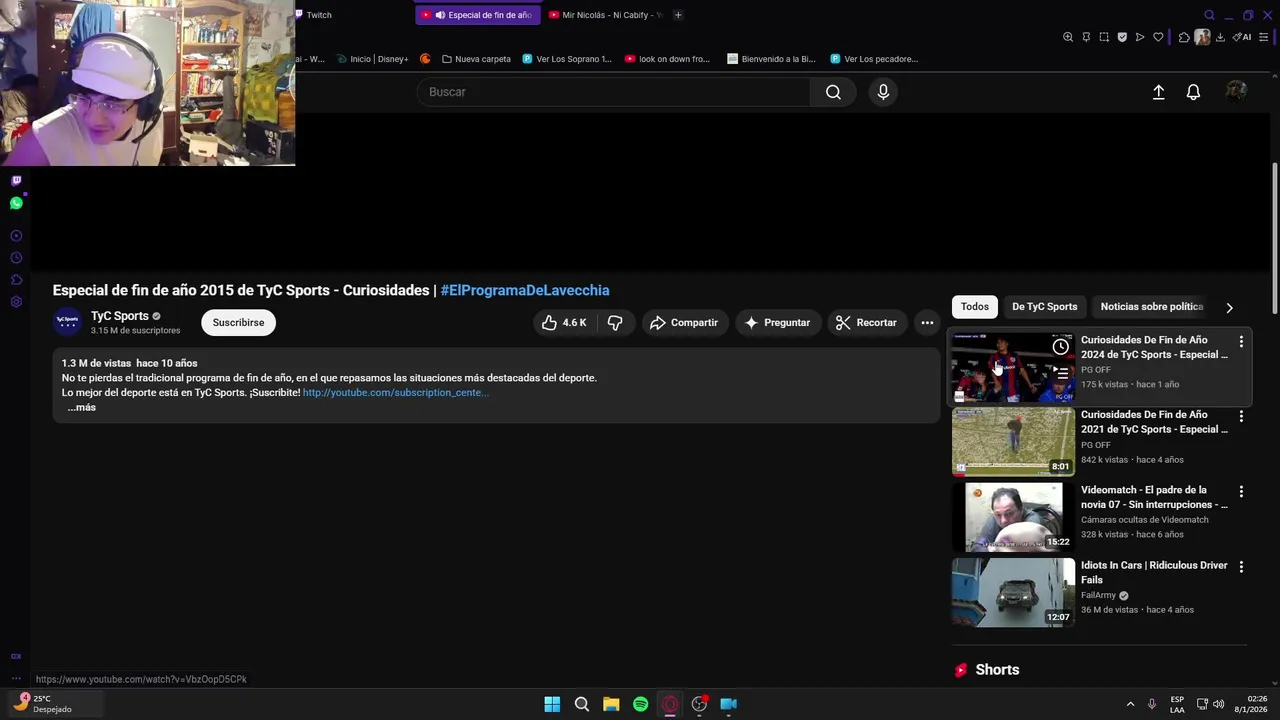Open the browser easy setup sliders icon
This screenshot has height=720, width=1280.
click(1264, 37)
